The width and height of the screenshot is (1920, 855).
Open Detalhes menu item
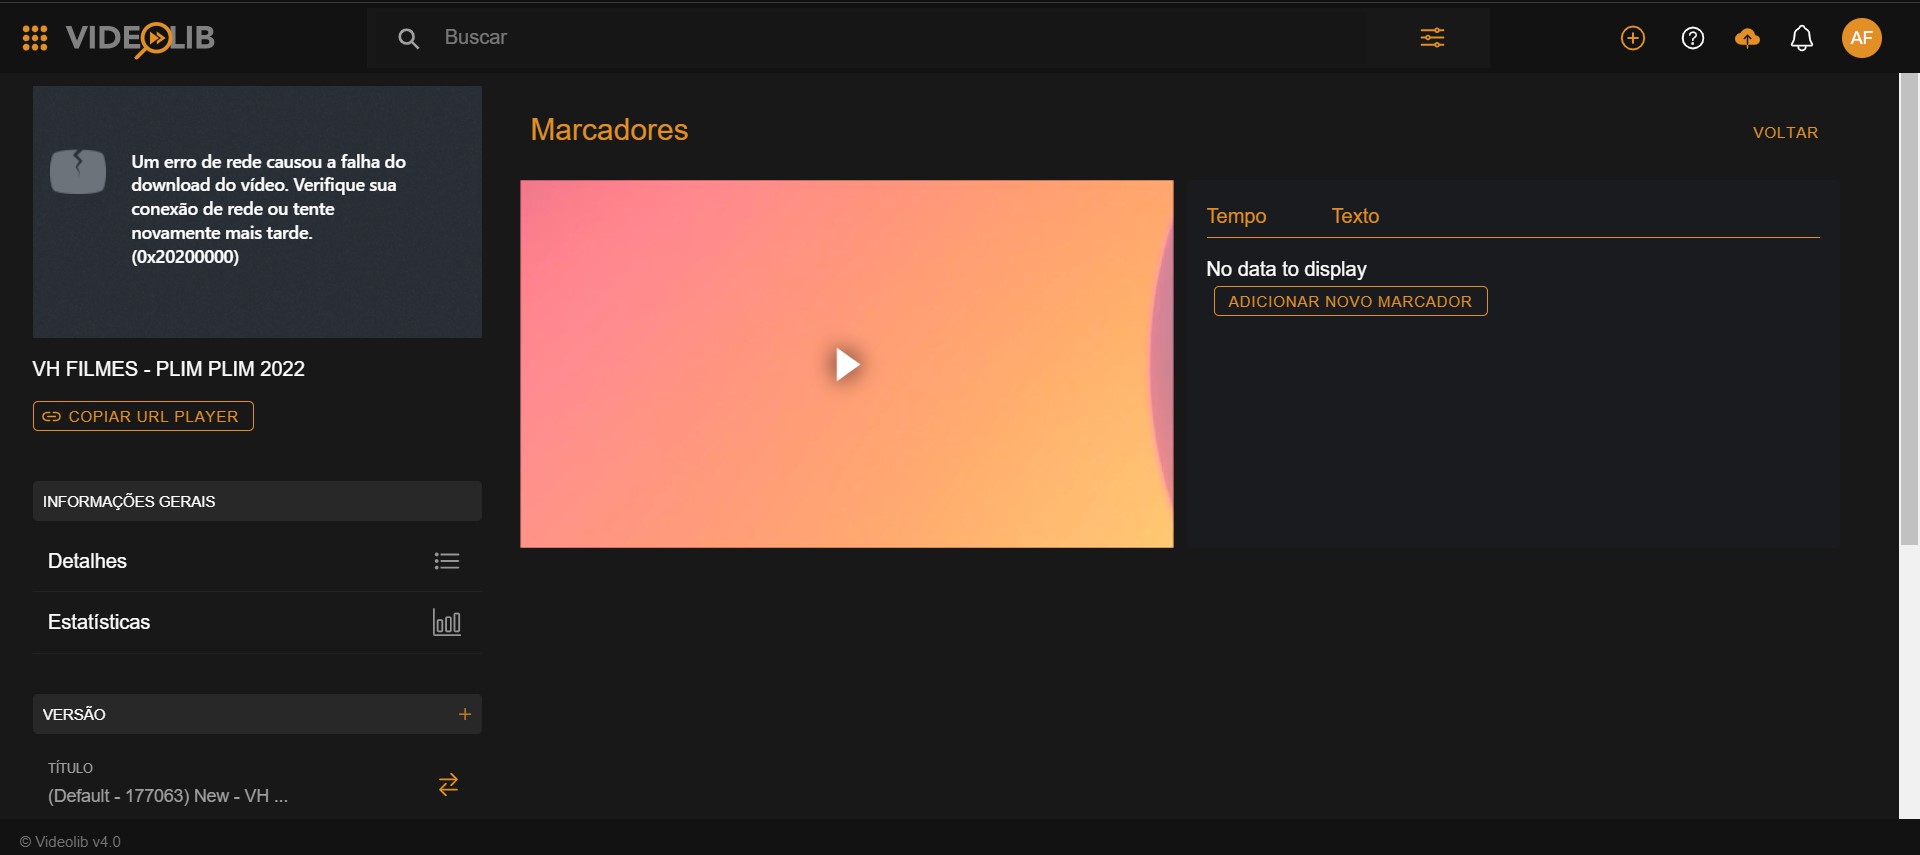pos(257,561)
